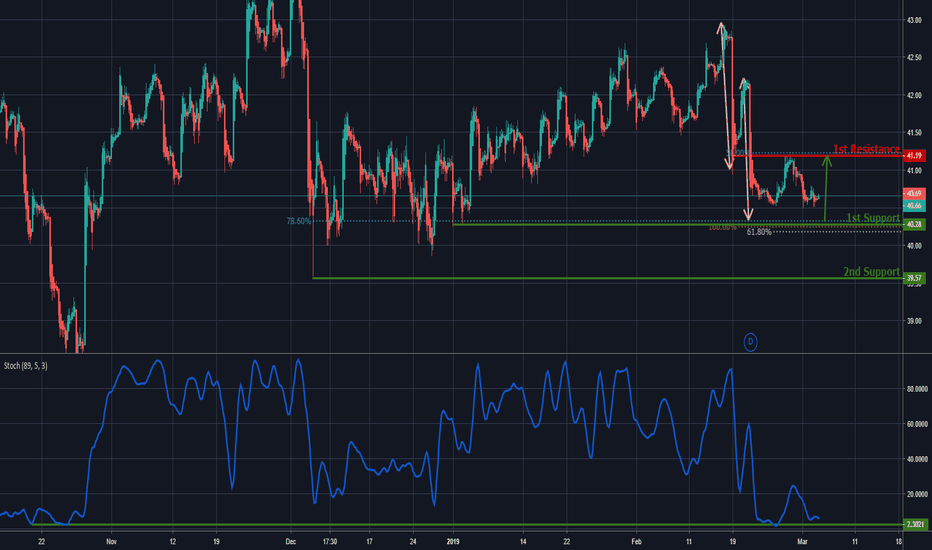Select the '1st Support' text annotation
Viewport: 932px width, 550px height.
873,218
